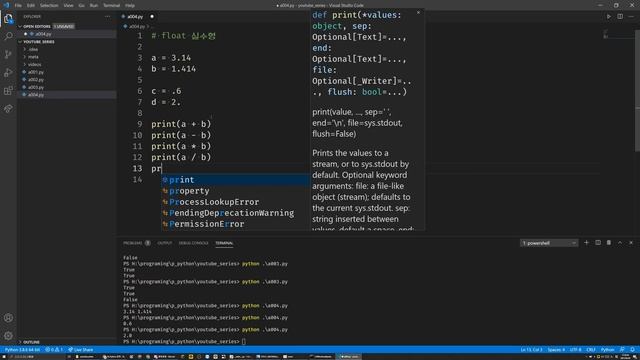The height and width of the screenshot is (360, 640).
Task: Click a004.py in the breadcrumb bar
Action: click(137, 27)
